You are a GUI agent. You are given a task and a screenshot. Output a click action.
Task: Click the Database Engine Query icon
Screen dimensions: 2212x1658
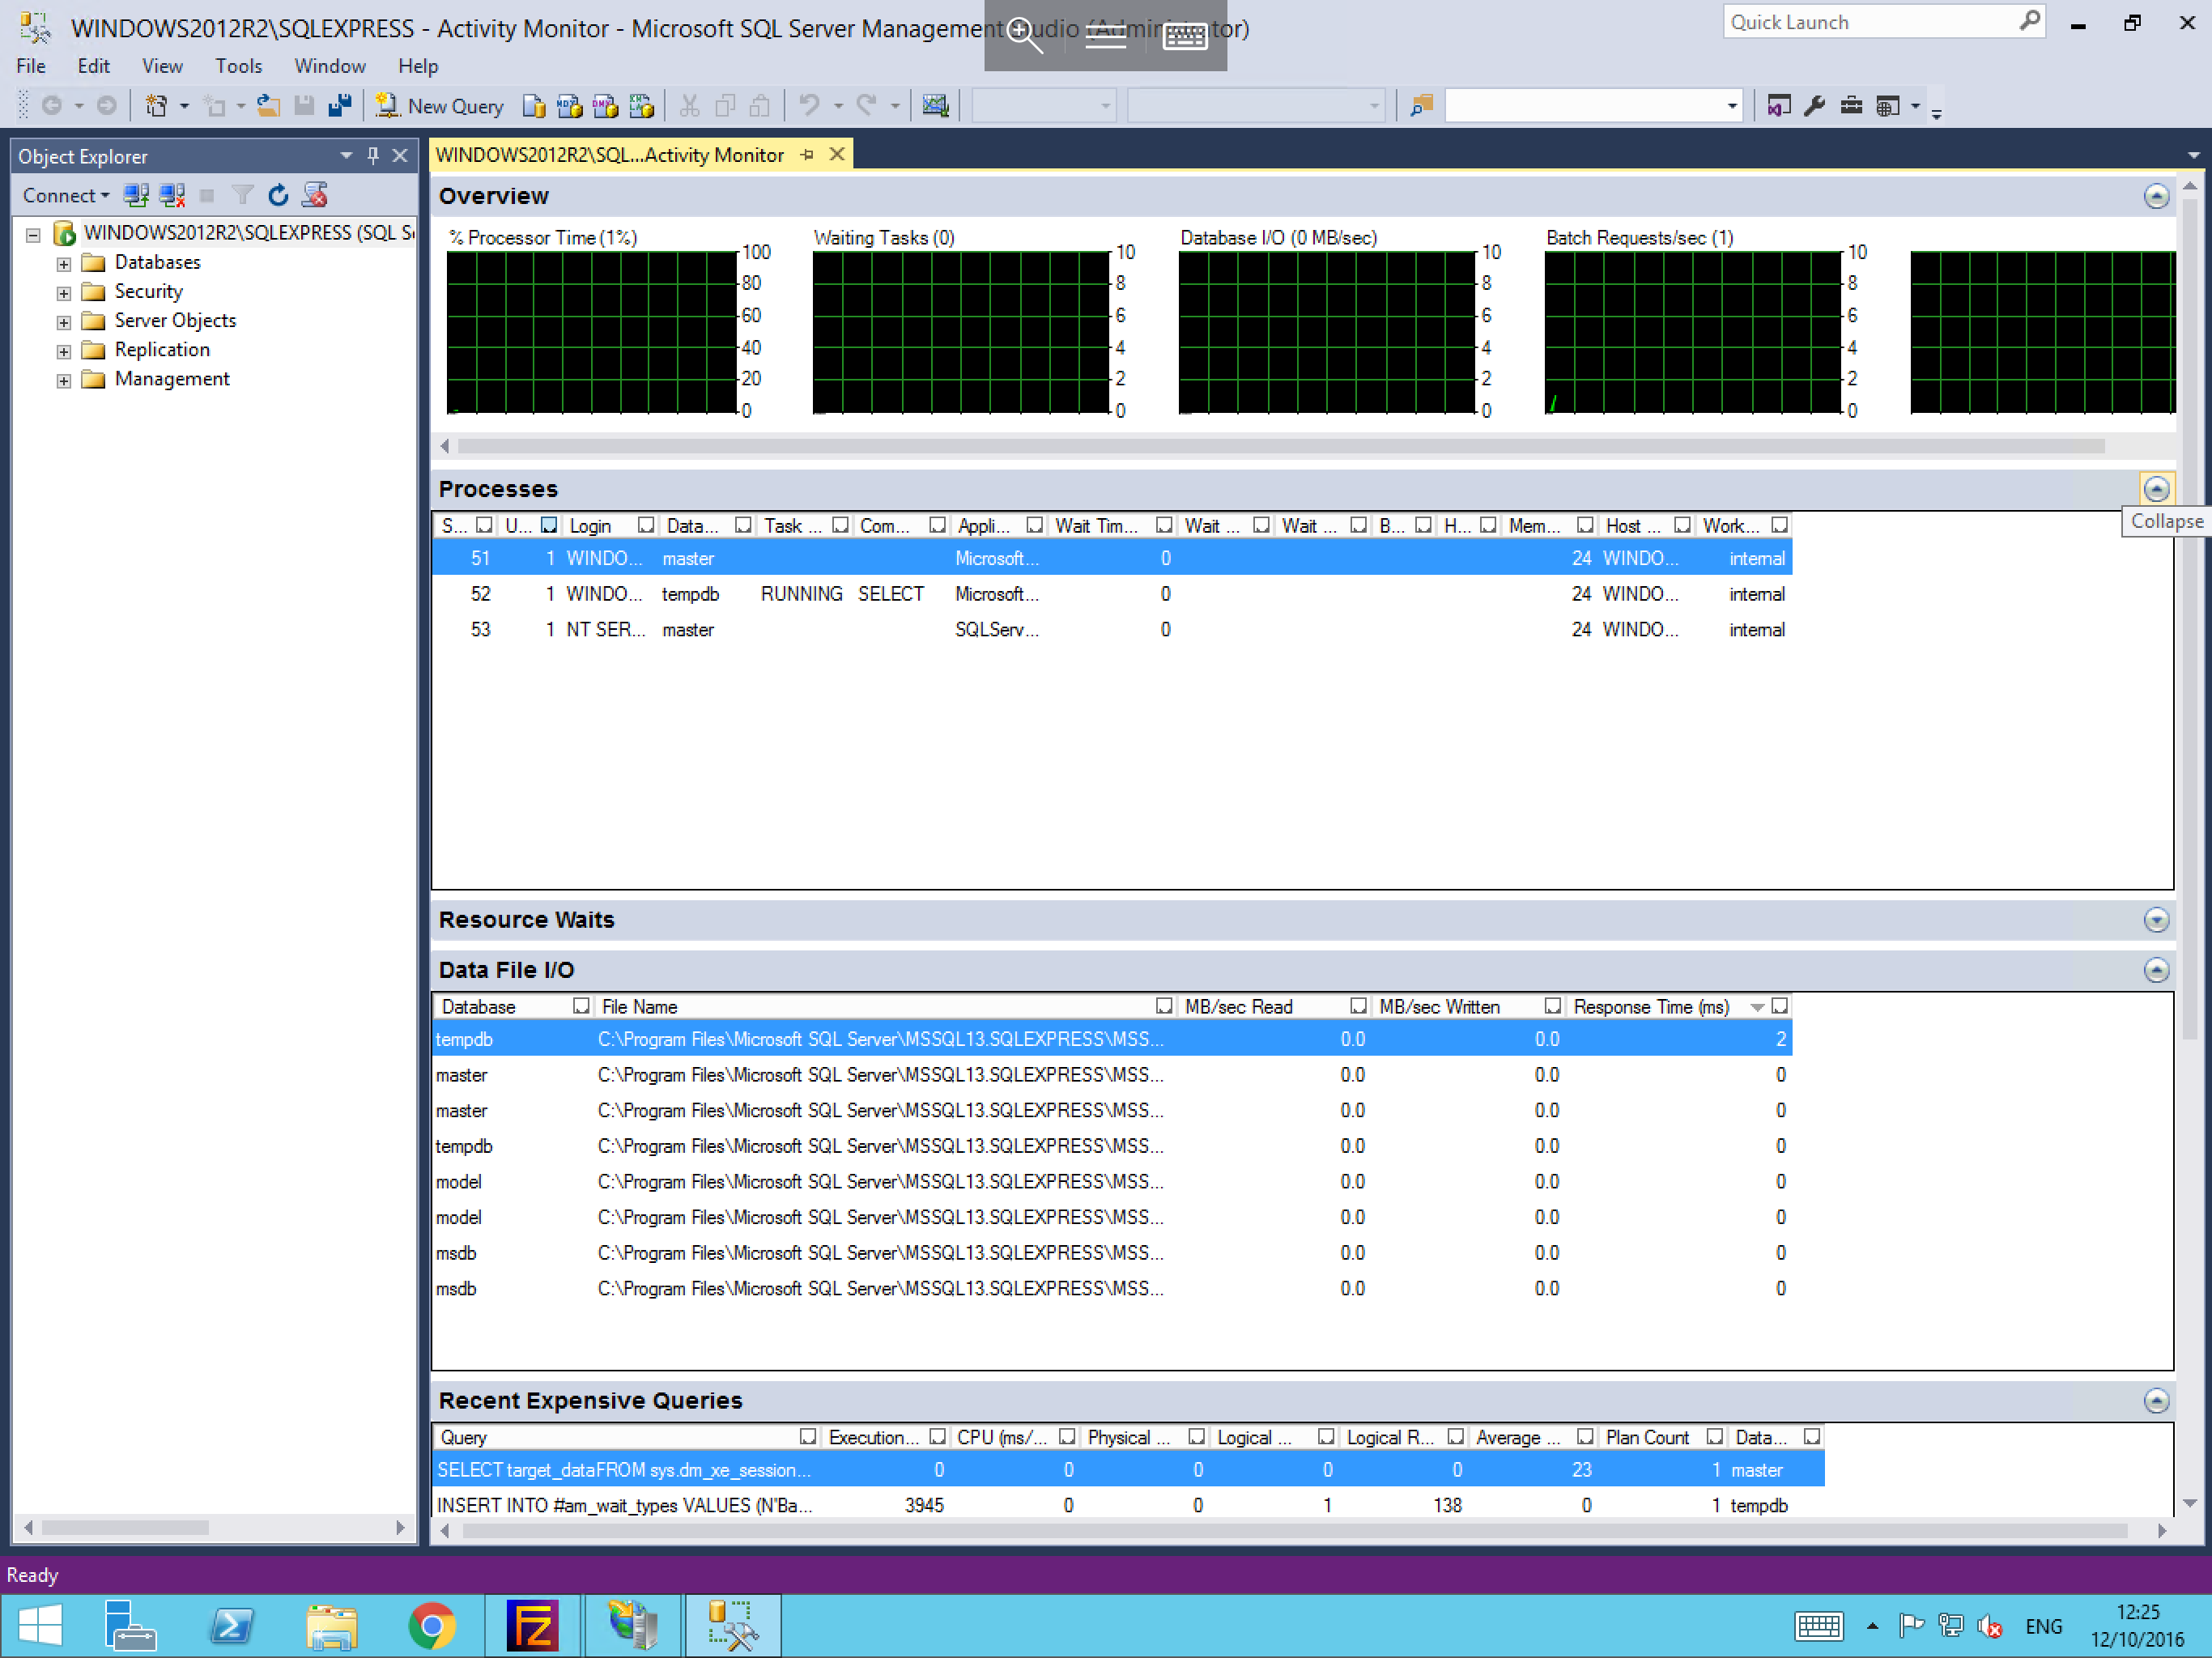point(534,106)
